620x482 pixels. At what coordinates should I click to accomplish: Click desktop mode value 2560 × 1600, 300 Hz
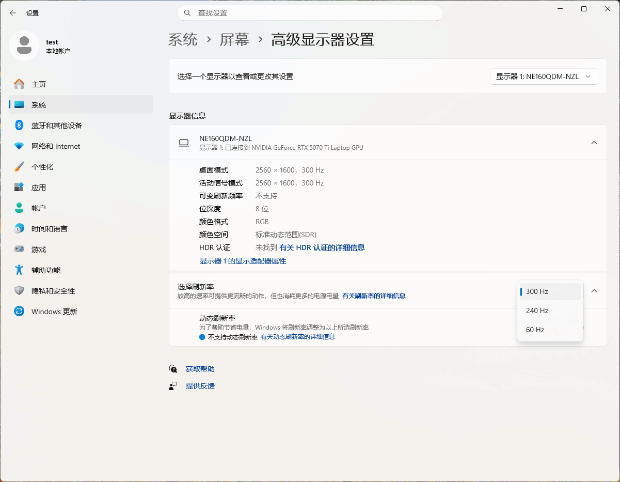tap(290, 170)
